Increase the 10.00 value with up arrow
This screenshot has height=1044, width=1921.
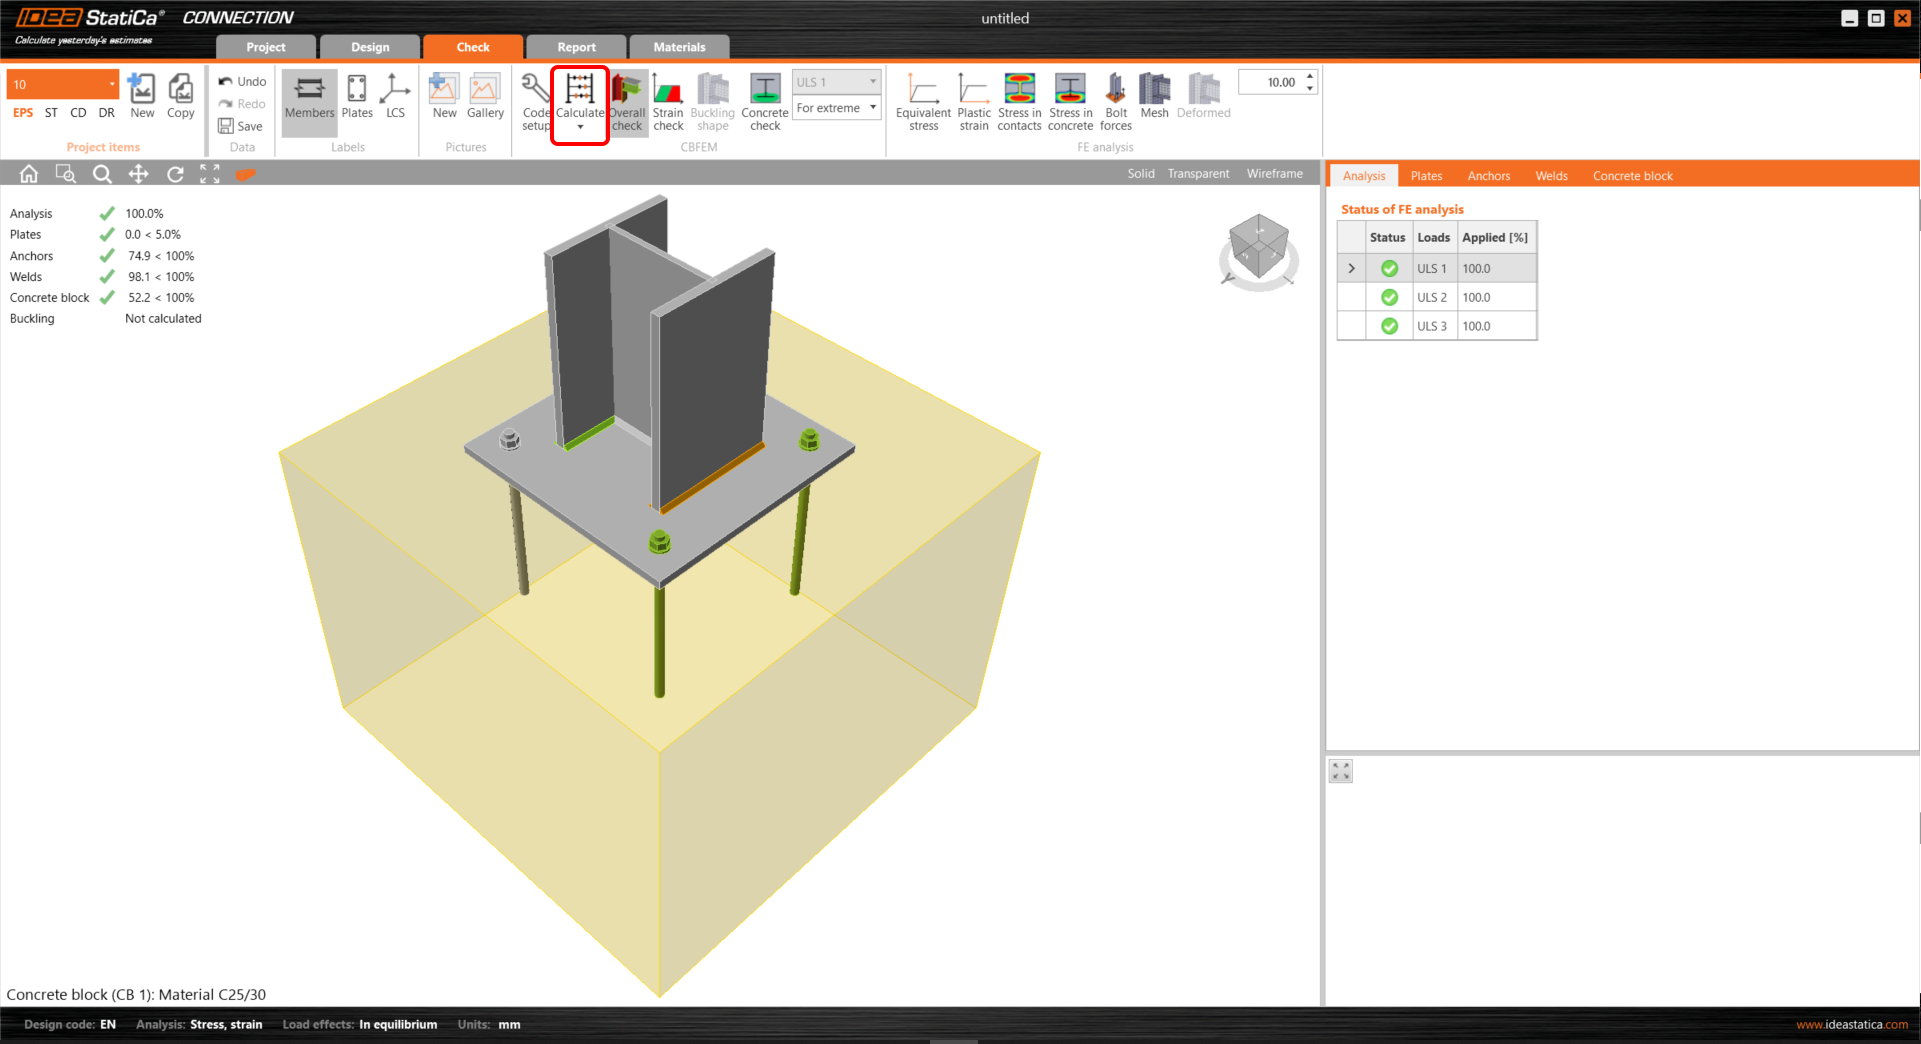point(1310,76)
